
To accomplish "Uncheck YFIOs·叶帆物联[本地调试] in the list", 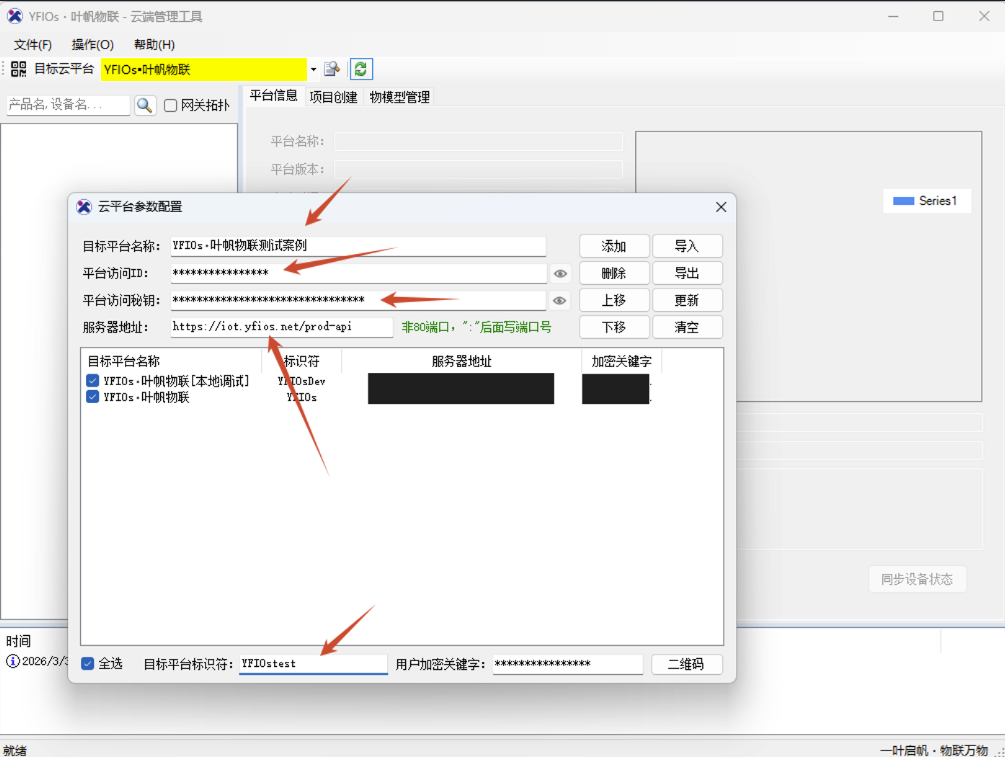I will 92,380.
